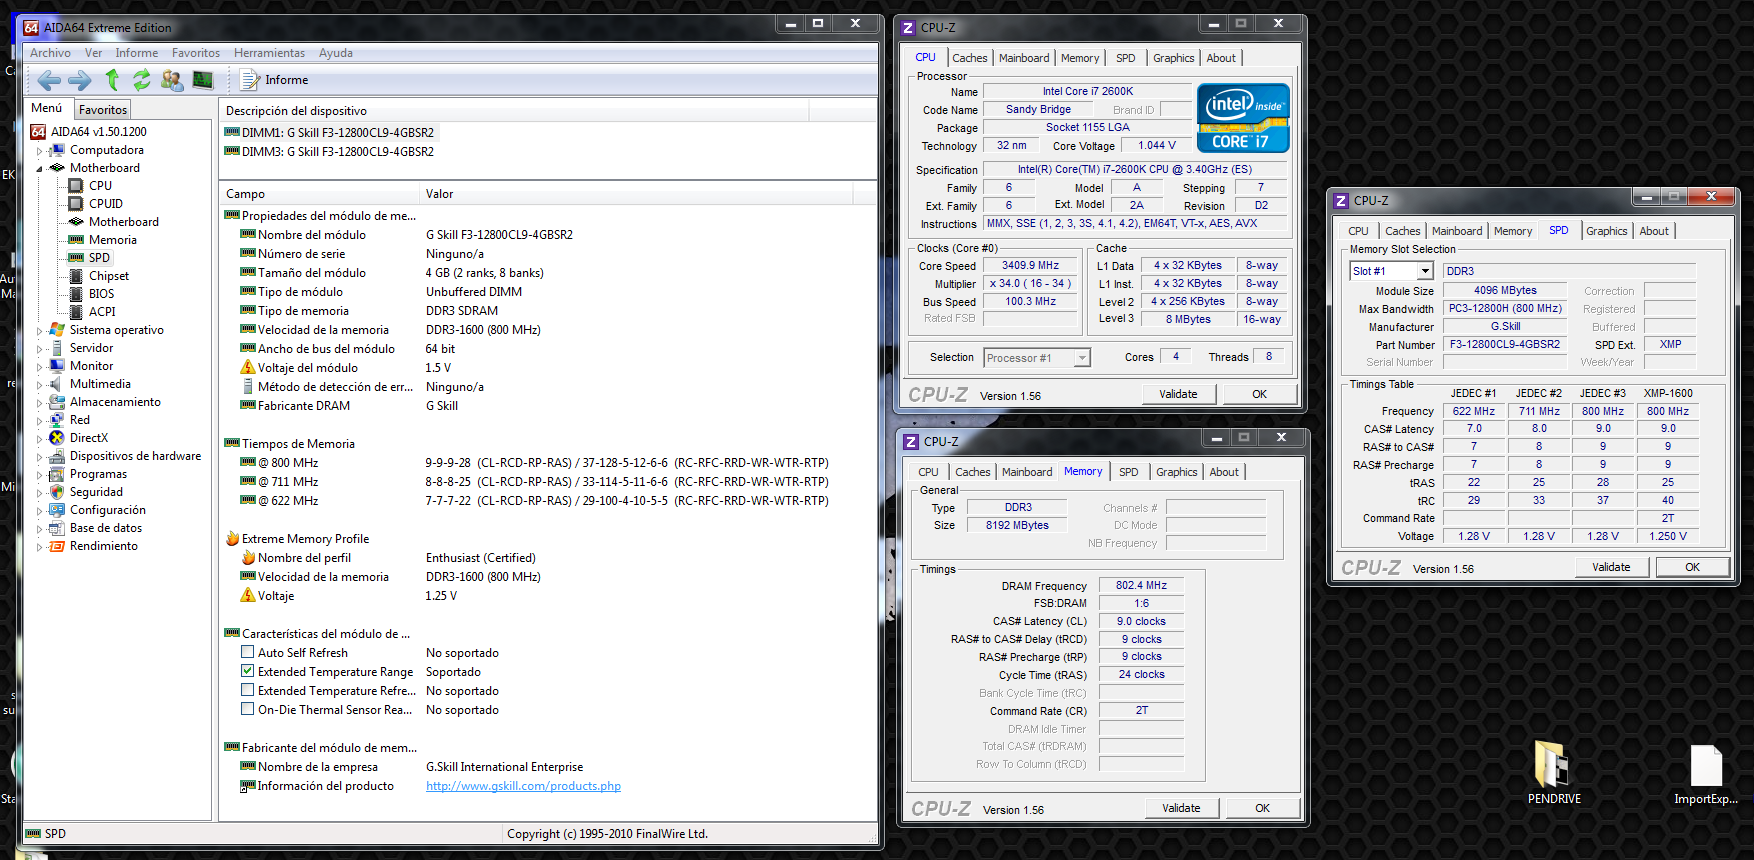Open SPD tab in Memory CPU-Z window

click(1128, 472)
